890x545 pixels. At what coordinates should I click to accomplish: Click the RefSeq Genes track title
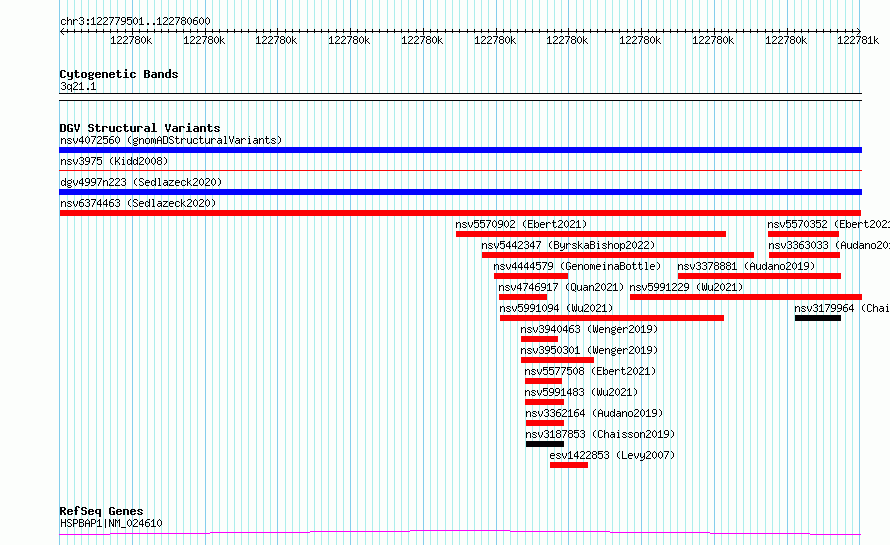(101, 511)
